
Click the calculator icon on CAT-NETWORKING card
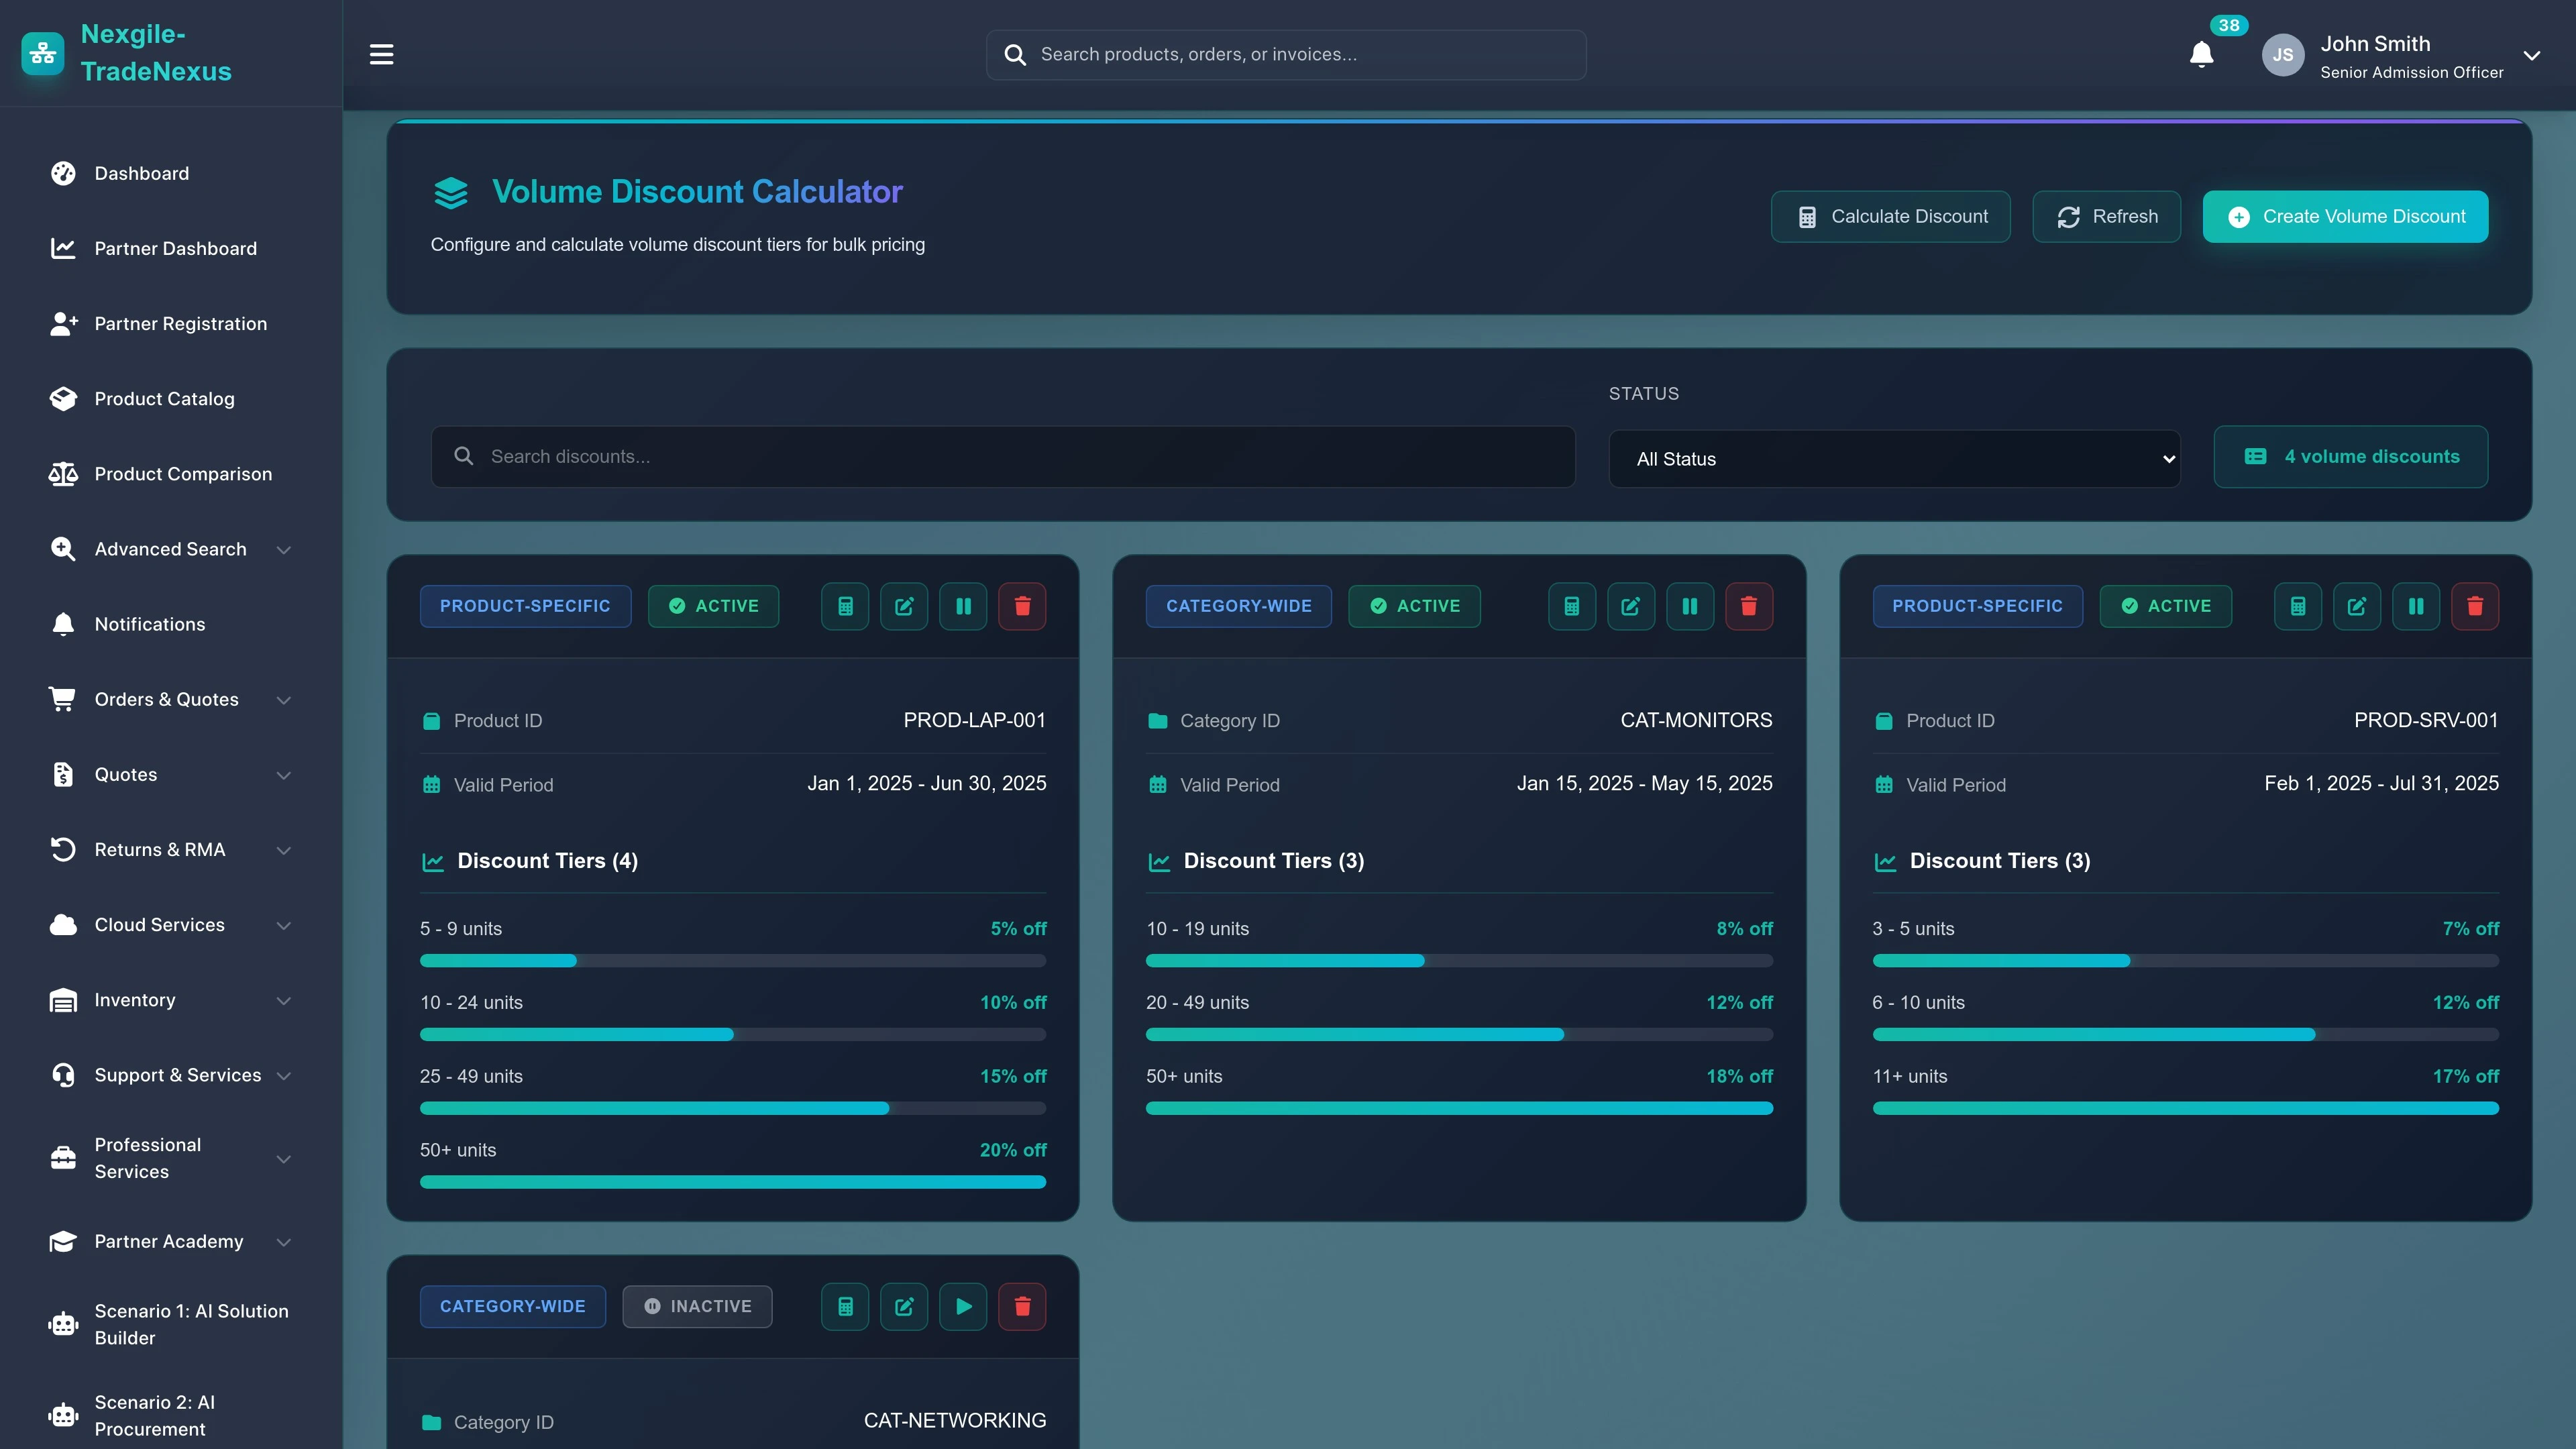[x=845, y=1306]
